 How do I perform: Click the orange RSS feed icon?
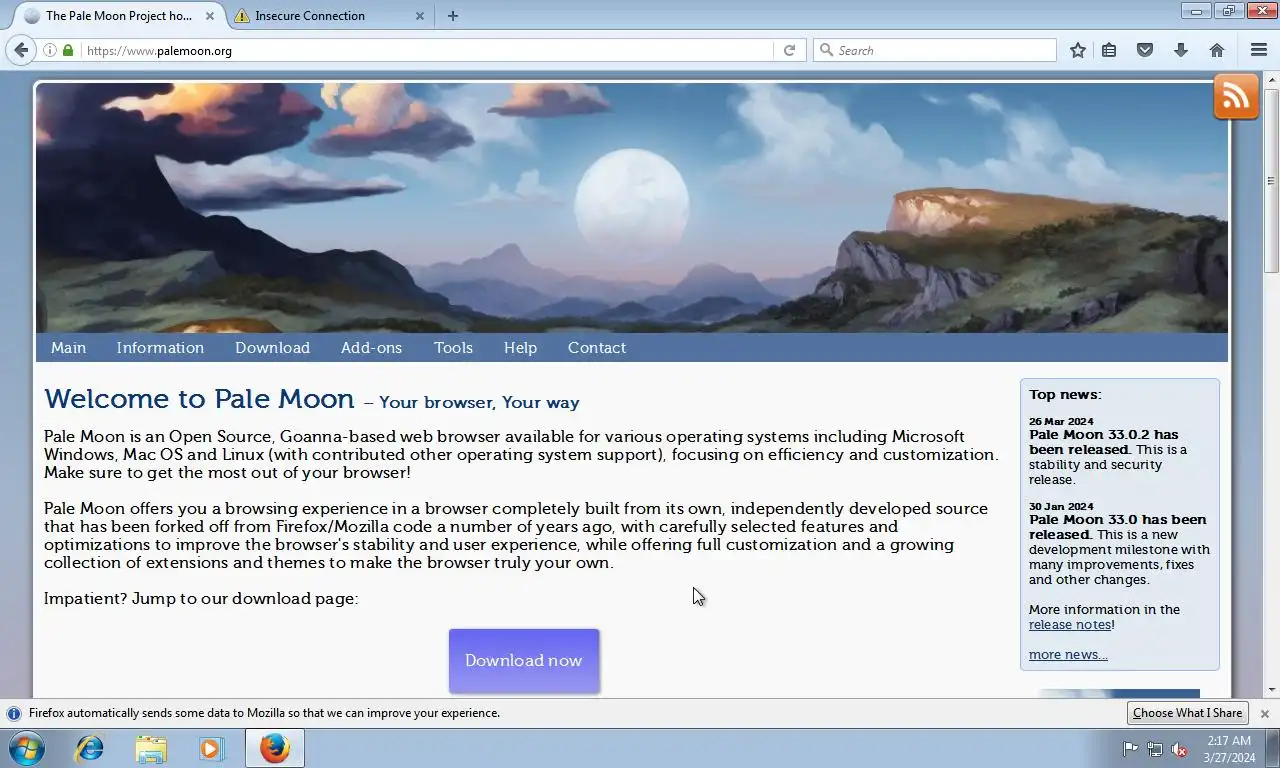pyautogui.click(x=1236, y=96)
